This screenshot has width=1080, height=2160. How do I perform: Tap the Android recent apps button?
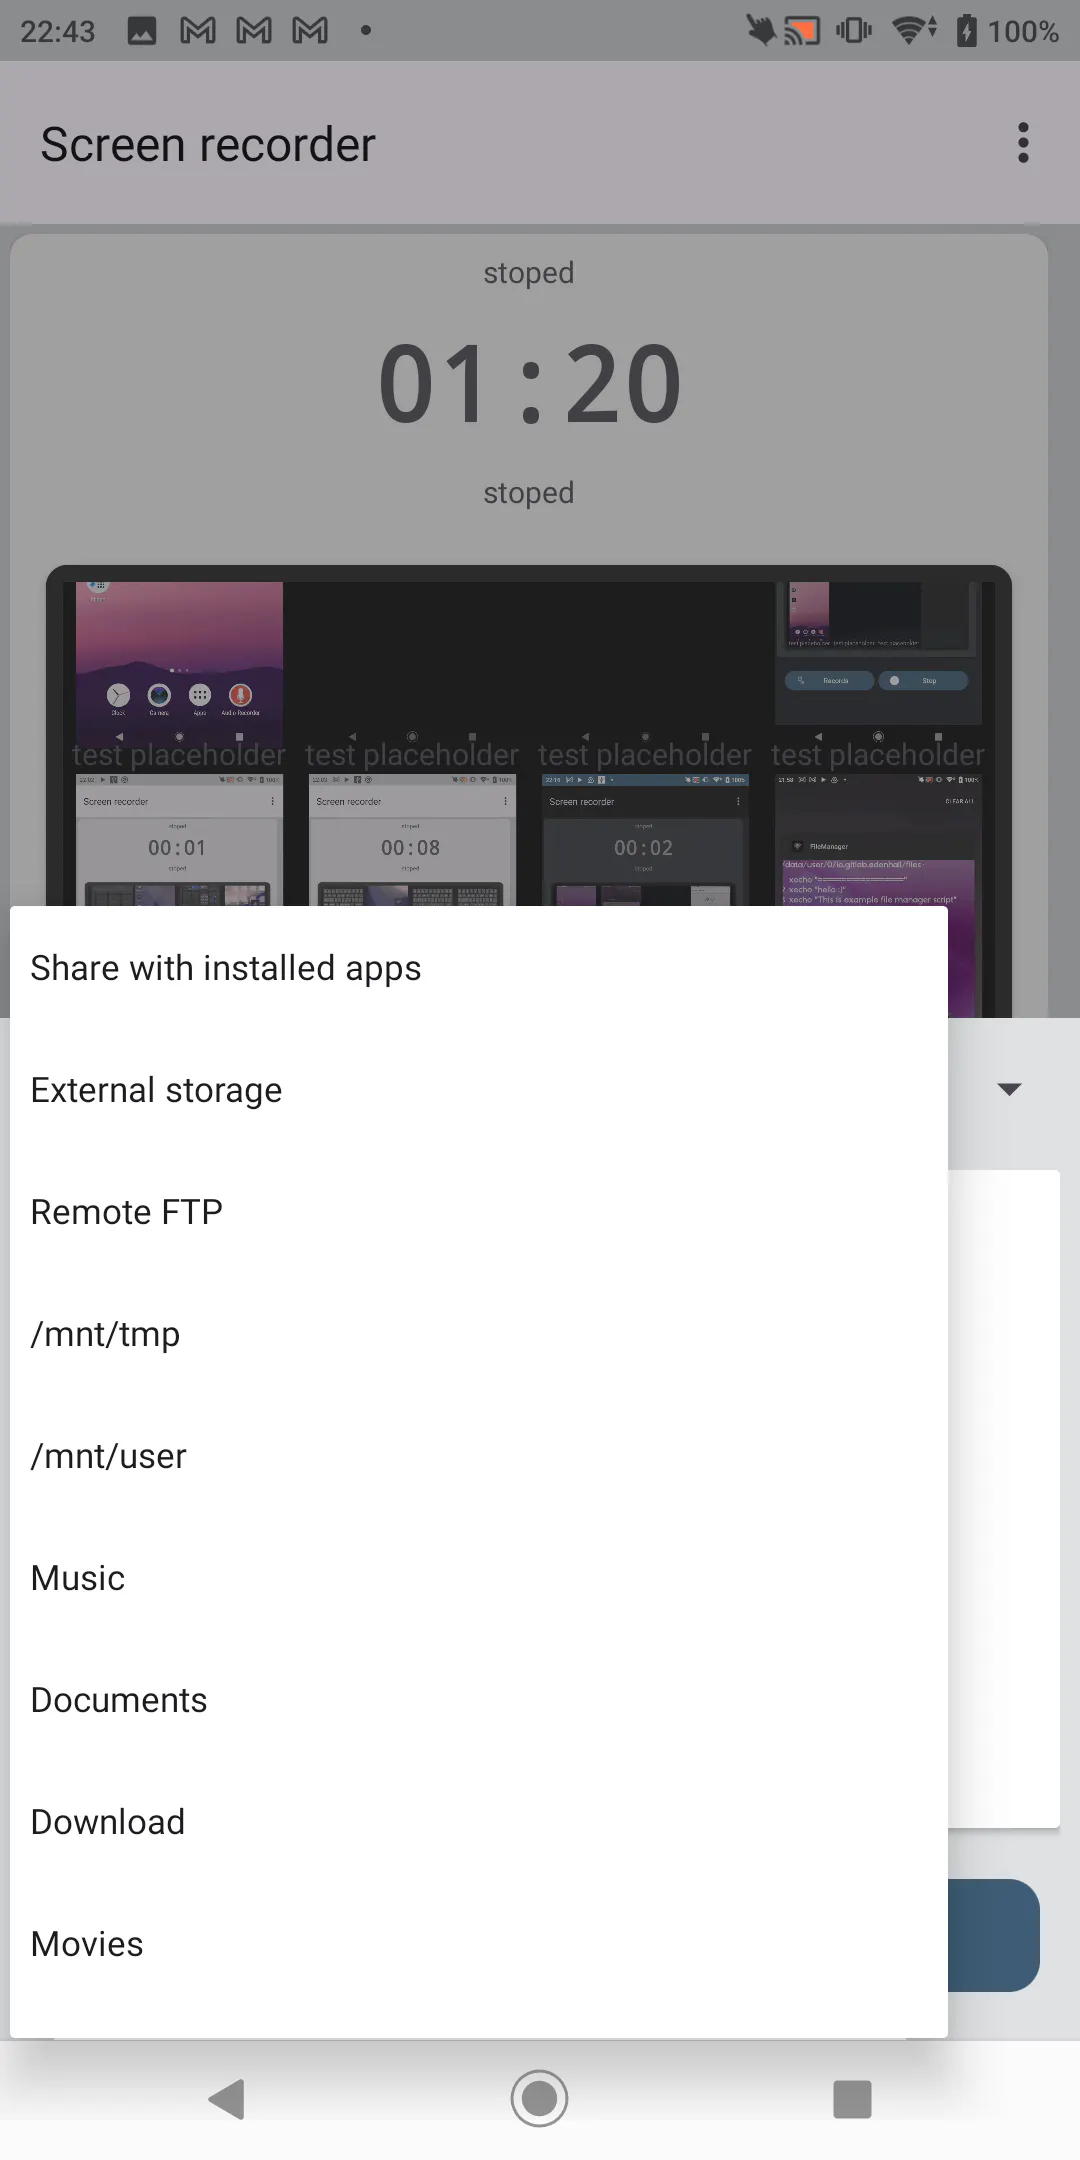coord(852,2098)
